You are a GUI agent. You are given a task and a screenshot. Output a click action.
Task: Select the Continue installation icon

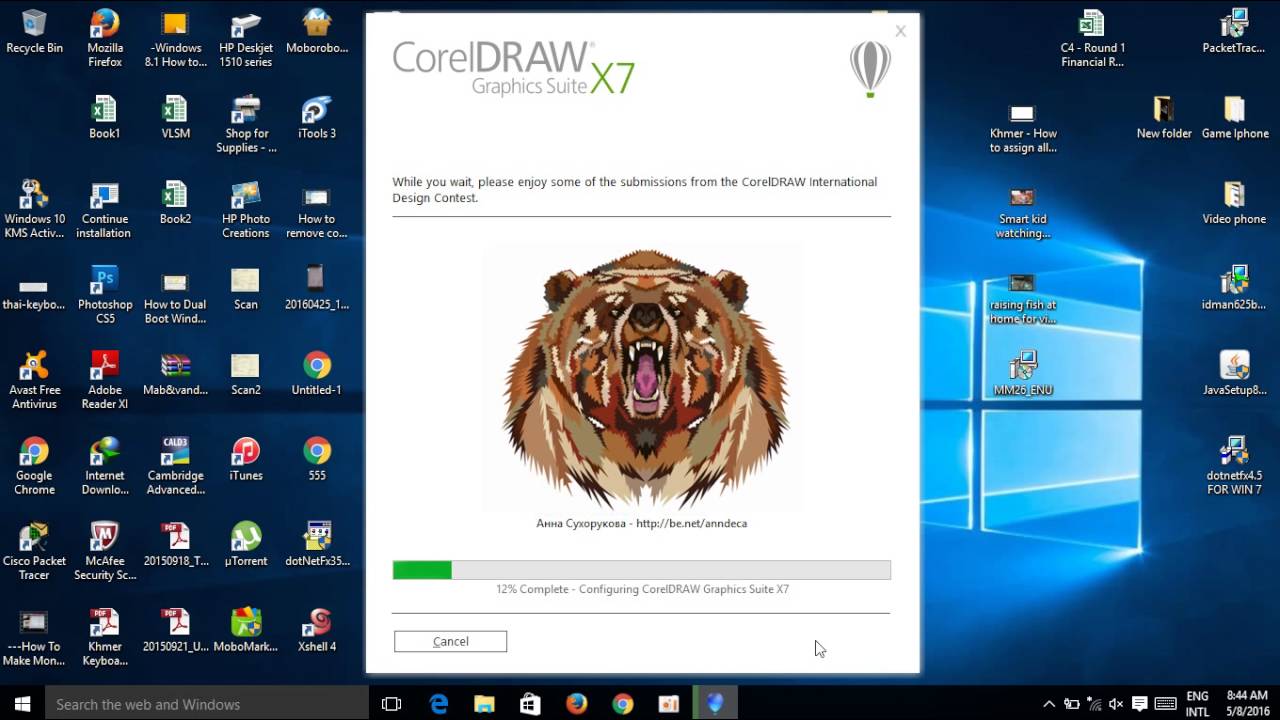coord(105,209)
